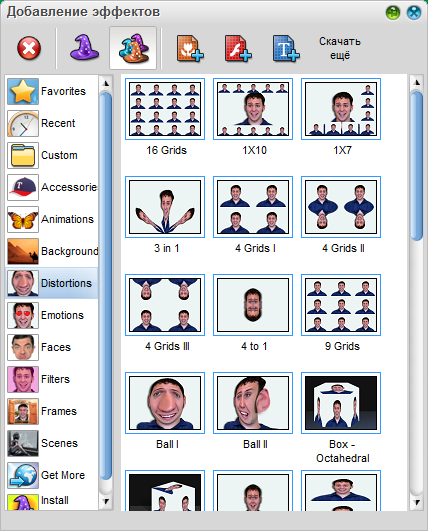Click the effects gallery scroll up arrow

pyautogui.click(x=417, y=82)
